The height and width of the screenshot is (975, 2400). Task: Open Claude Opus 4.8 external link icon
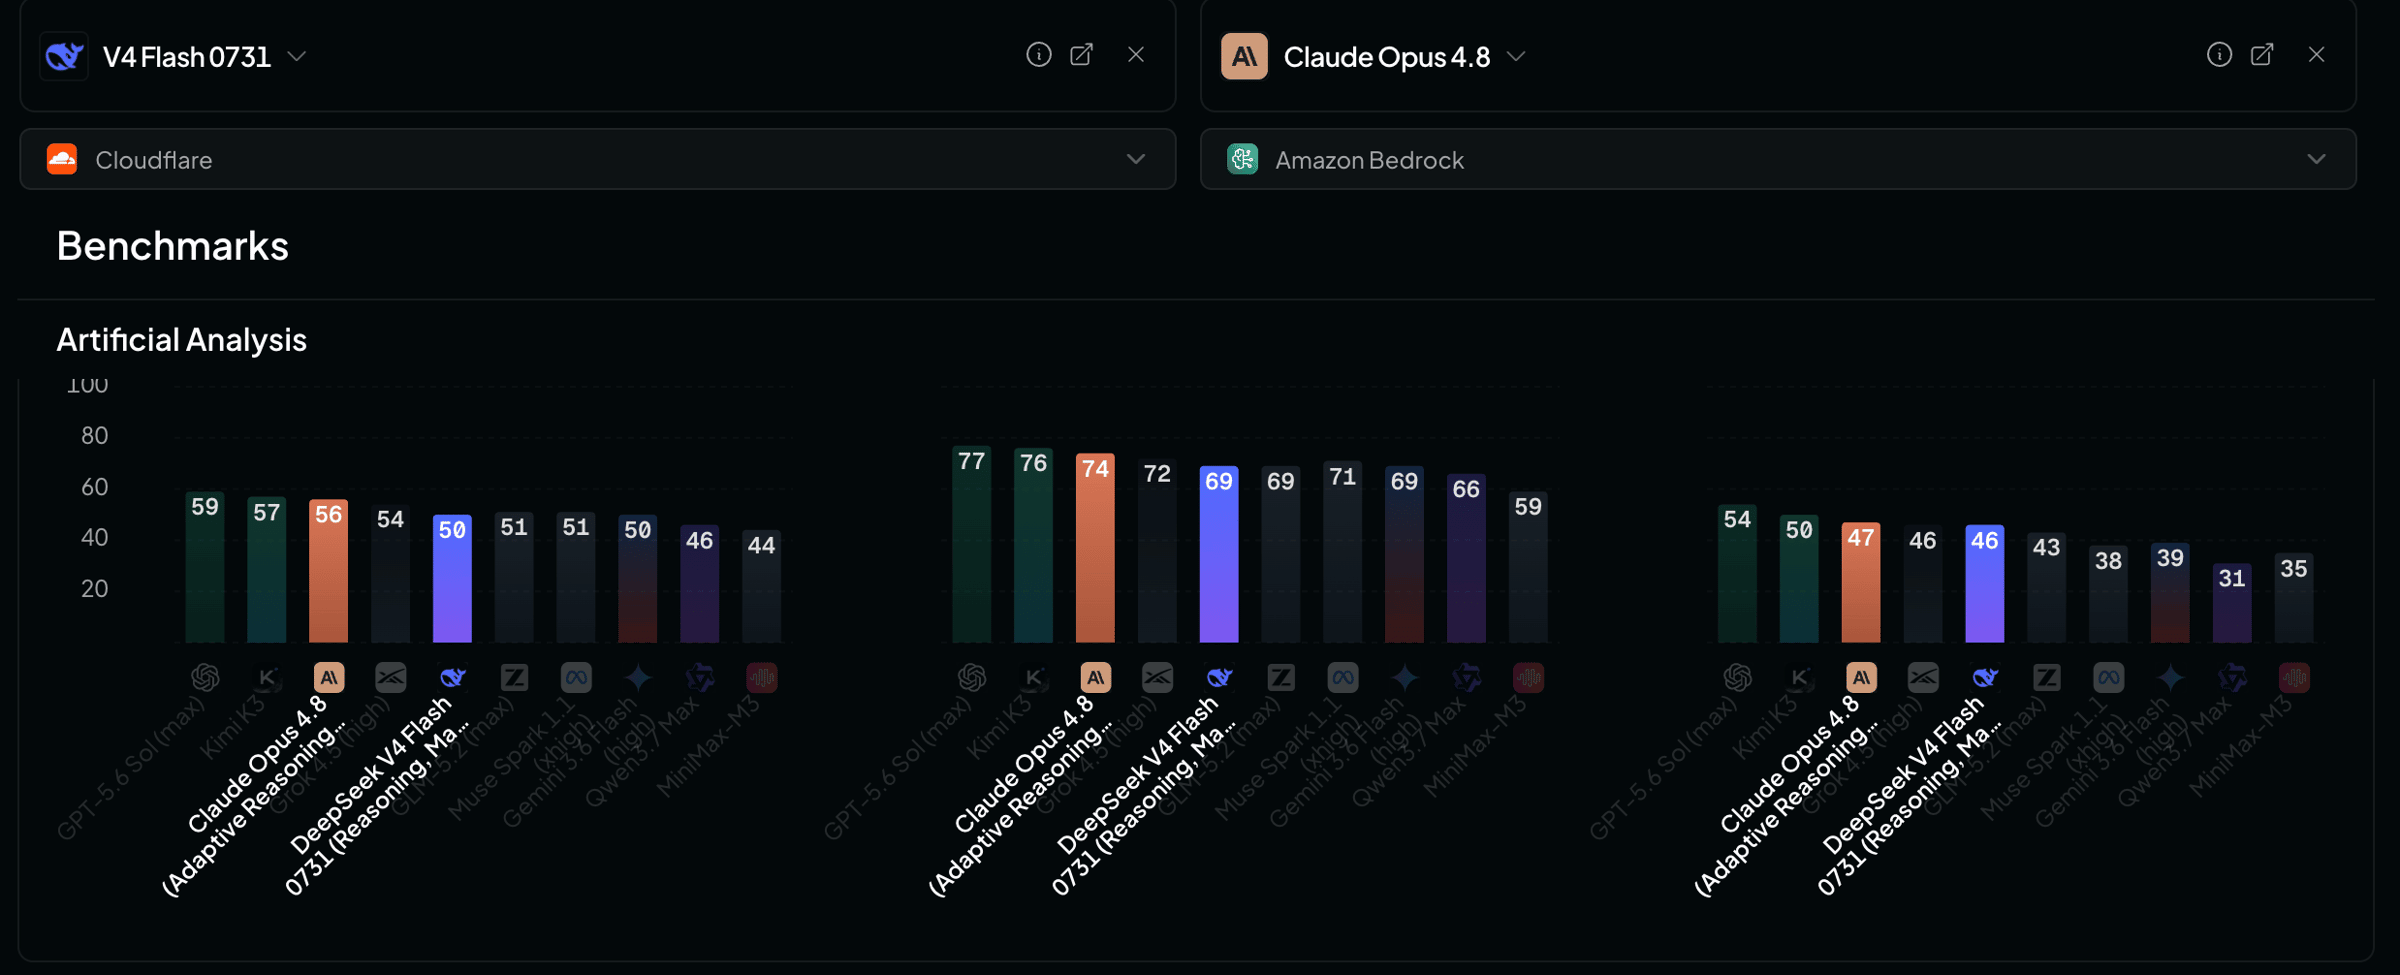tap(2262, 55)
